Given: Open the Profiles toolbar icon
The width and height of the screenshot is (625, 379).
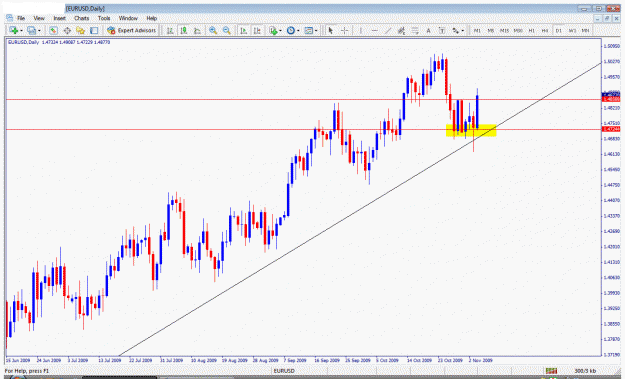Looking at the screenshot, I should (31, 30).
